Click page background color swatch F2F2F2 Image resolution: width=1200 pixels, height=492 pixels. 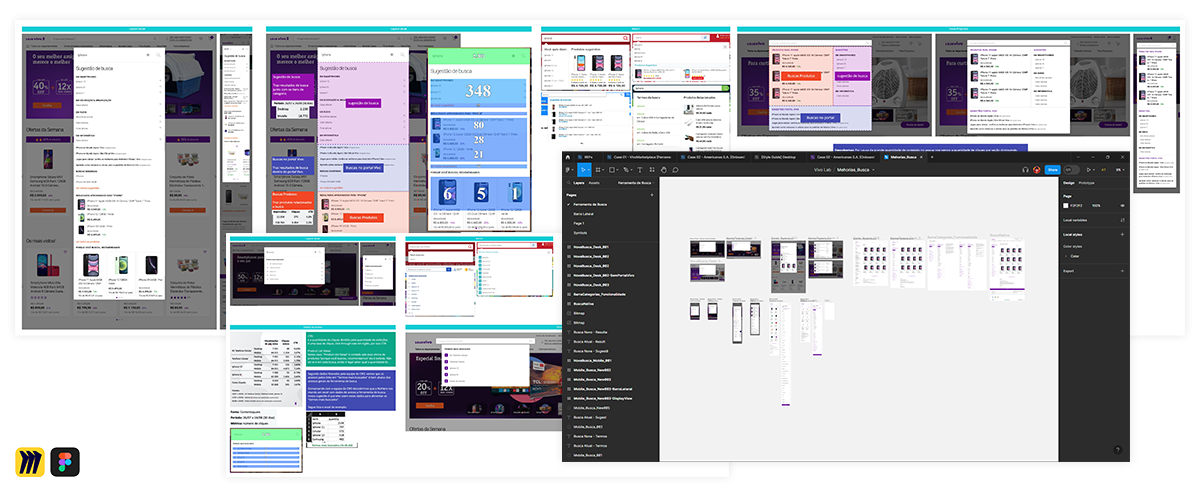tap(1066, 206)
